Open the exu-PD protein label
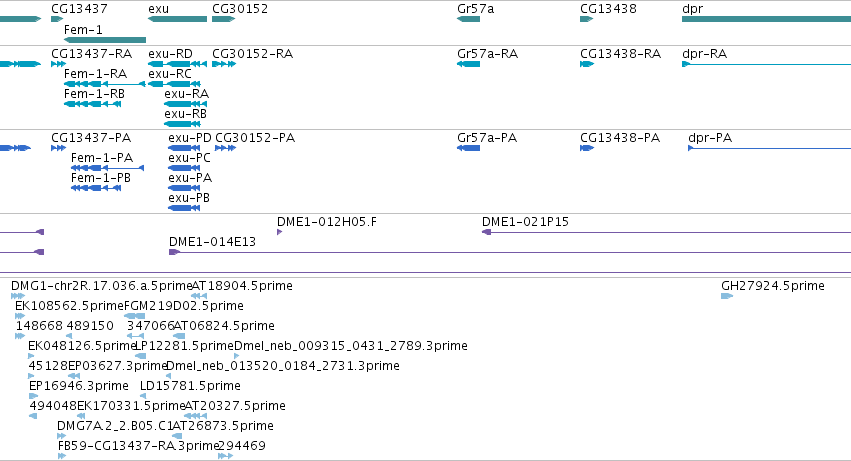Viewport: 851px width, 461px height. click(x=190, y=138)
